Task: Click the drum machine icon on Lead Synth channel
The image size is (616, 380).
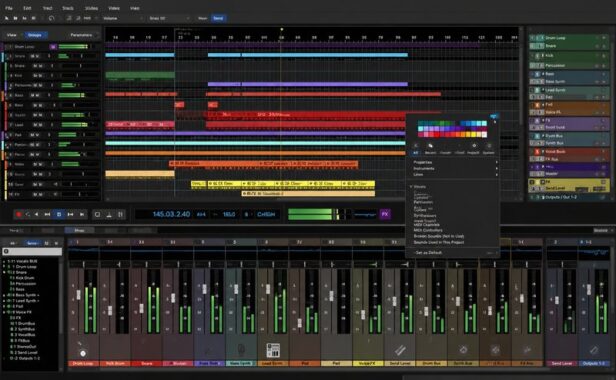Action: [273, 350]
